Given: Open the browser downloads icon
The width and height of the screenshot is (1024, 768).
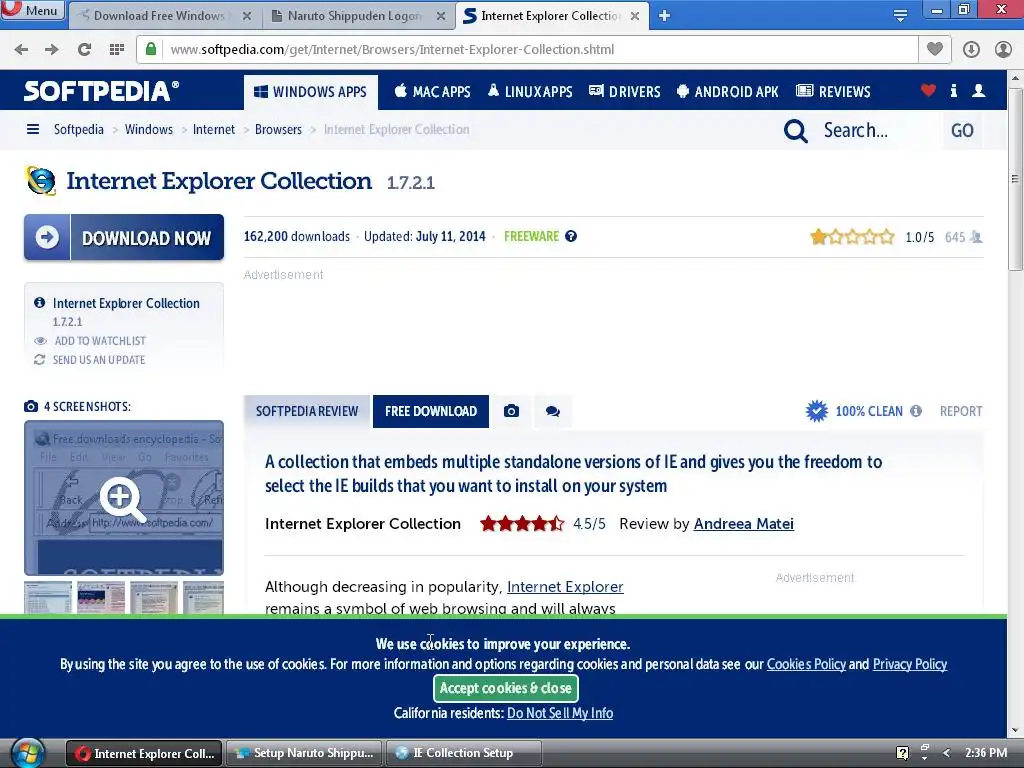Looking at the screenshot, I should click(x=971, y=50).
